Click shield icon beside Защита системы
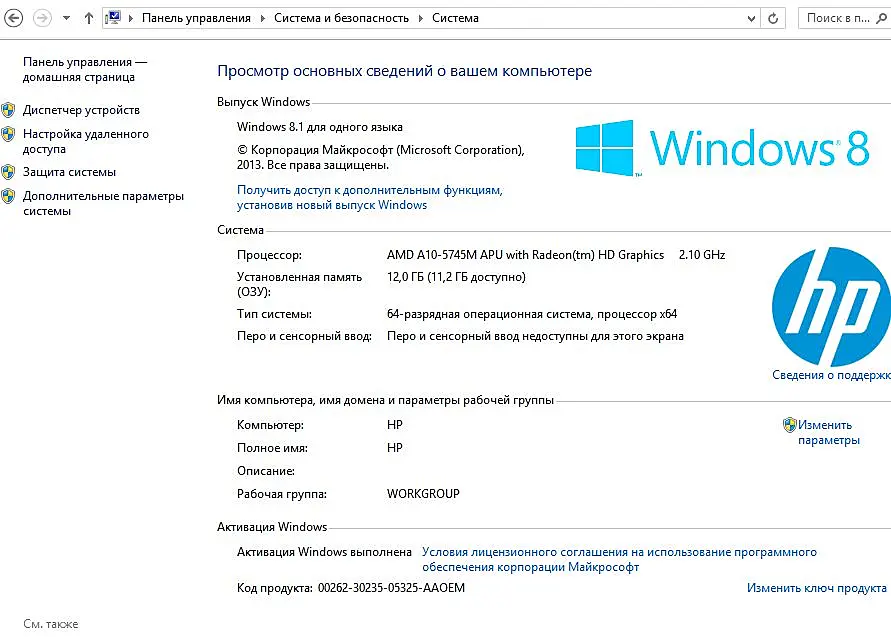This screenshot has width=891, height=637. point(8,172)
